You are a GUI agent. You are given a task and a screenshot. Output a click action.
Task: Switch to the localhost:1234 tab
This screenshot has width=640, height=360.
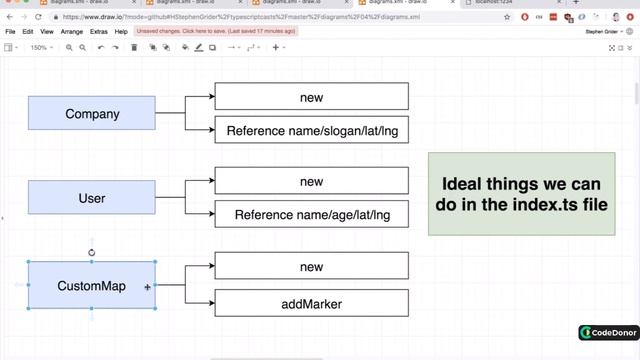coord(513,2)
